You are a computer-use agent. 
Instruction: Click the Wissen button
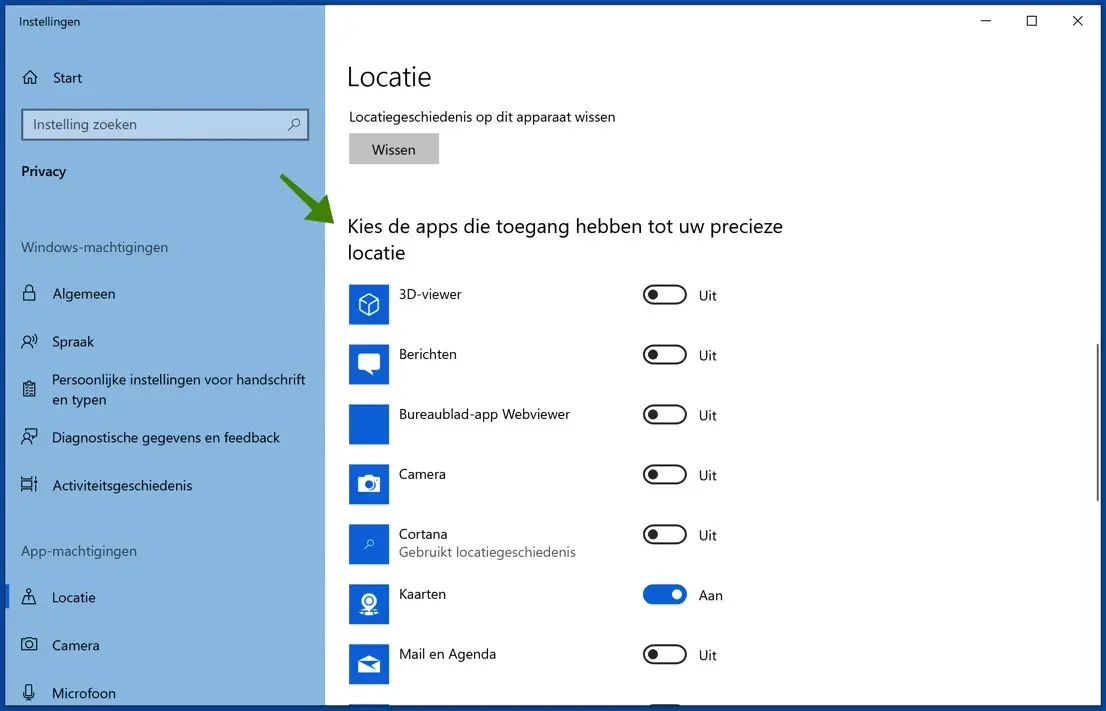(394, 149)
